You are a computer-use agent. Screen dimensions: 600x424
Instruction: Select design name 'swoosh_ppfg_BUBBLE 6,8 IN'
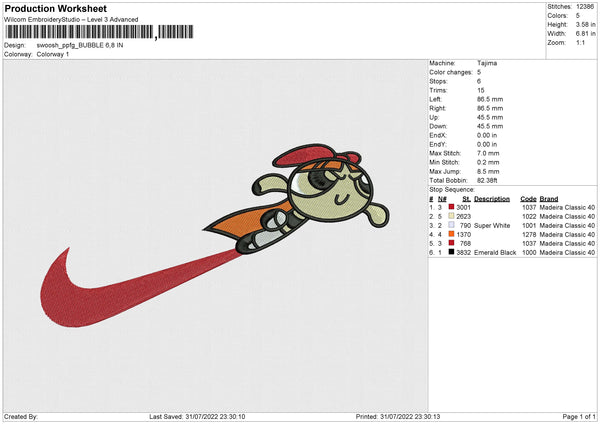pyautogui.click(x=80, y=45)
